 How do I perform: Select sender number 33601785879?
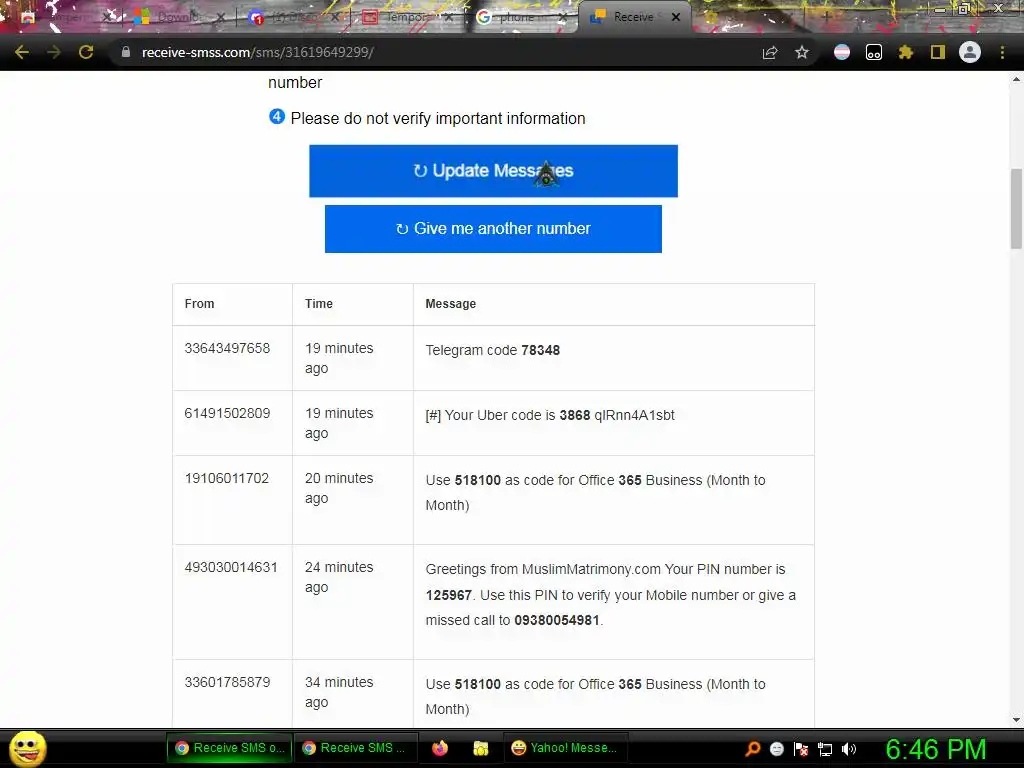coord(227,682)
